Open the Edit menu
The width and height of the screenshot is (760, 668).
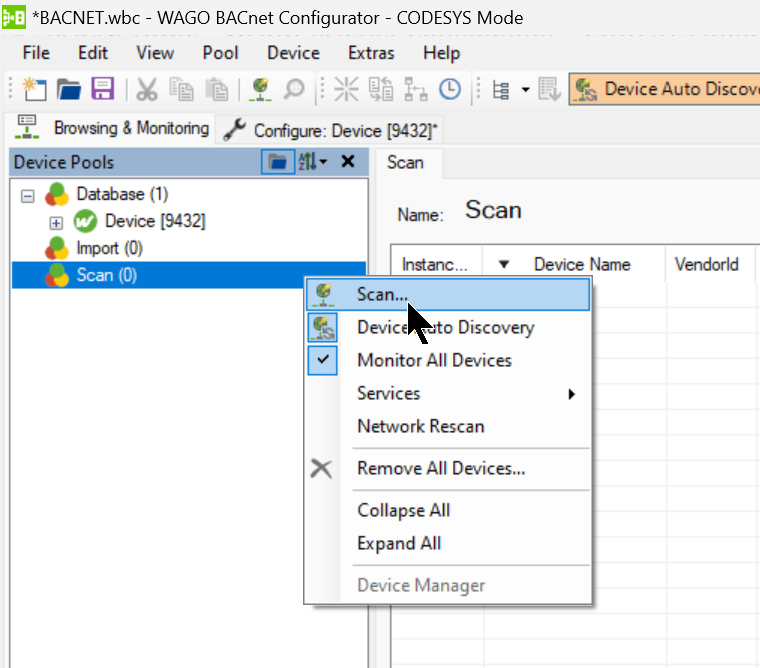click(93, 53)
